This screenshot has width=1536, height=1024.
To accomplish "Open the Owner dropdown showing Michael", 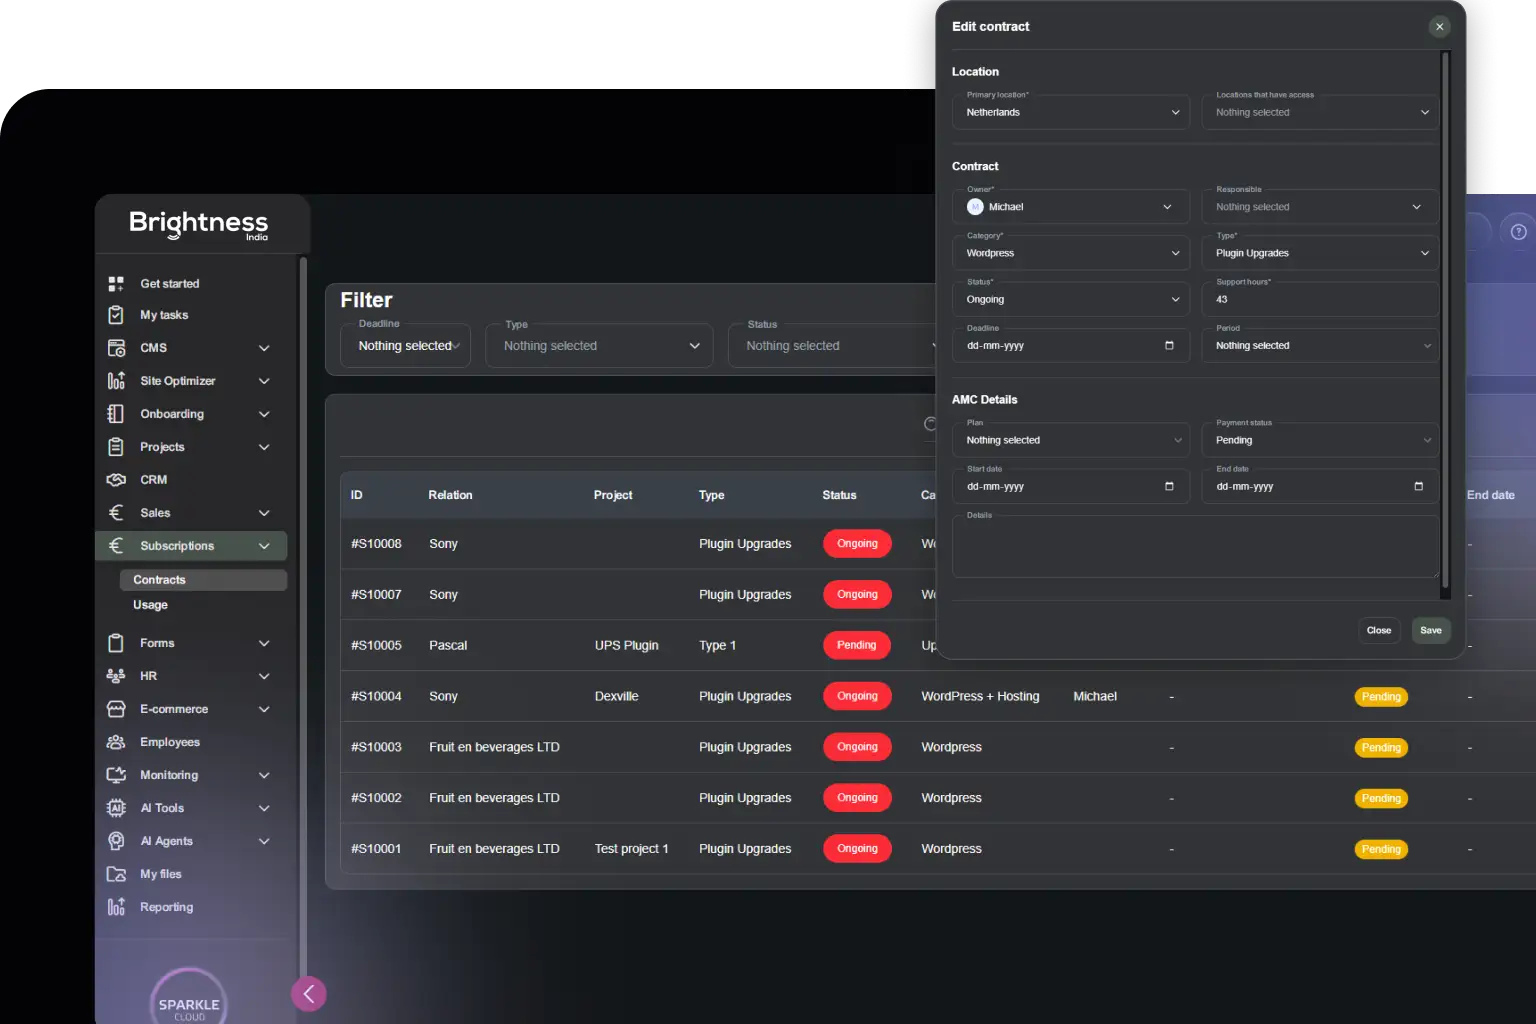I will tap(1071, 207).
